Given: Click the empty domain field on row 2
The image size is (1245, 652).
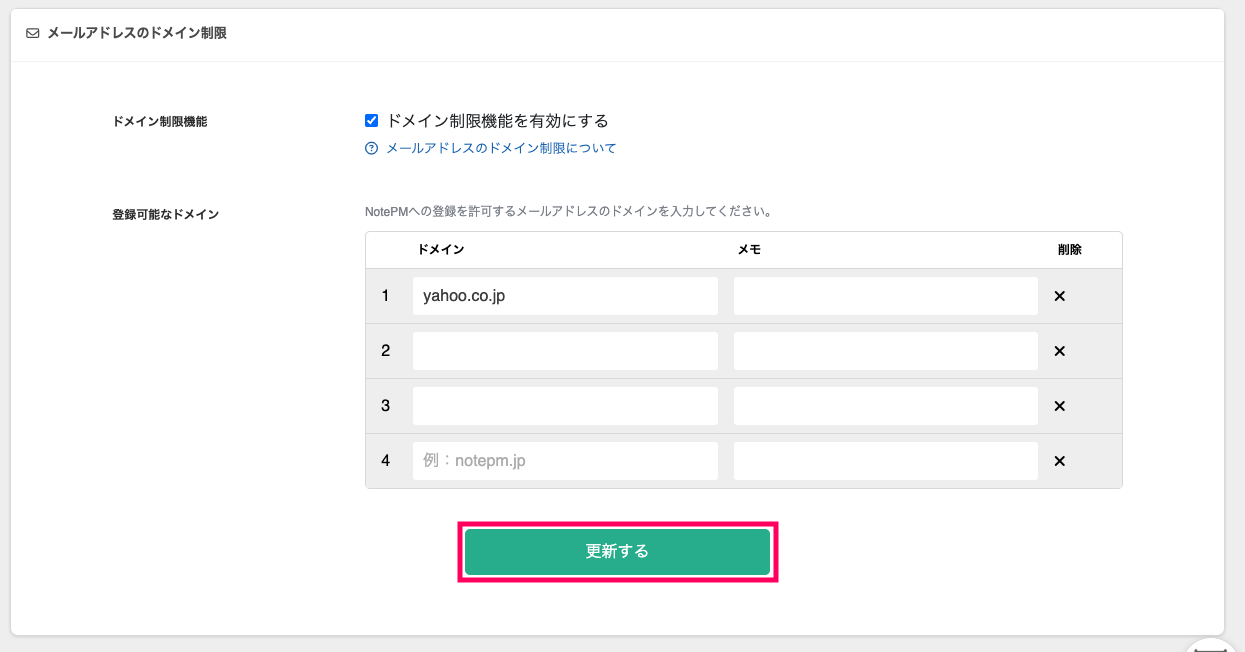Looking at the screenshot, I should [565, 350].
